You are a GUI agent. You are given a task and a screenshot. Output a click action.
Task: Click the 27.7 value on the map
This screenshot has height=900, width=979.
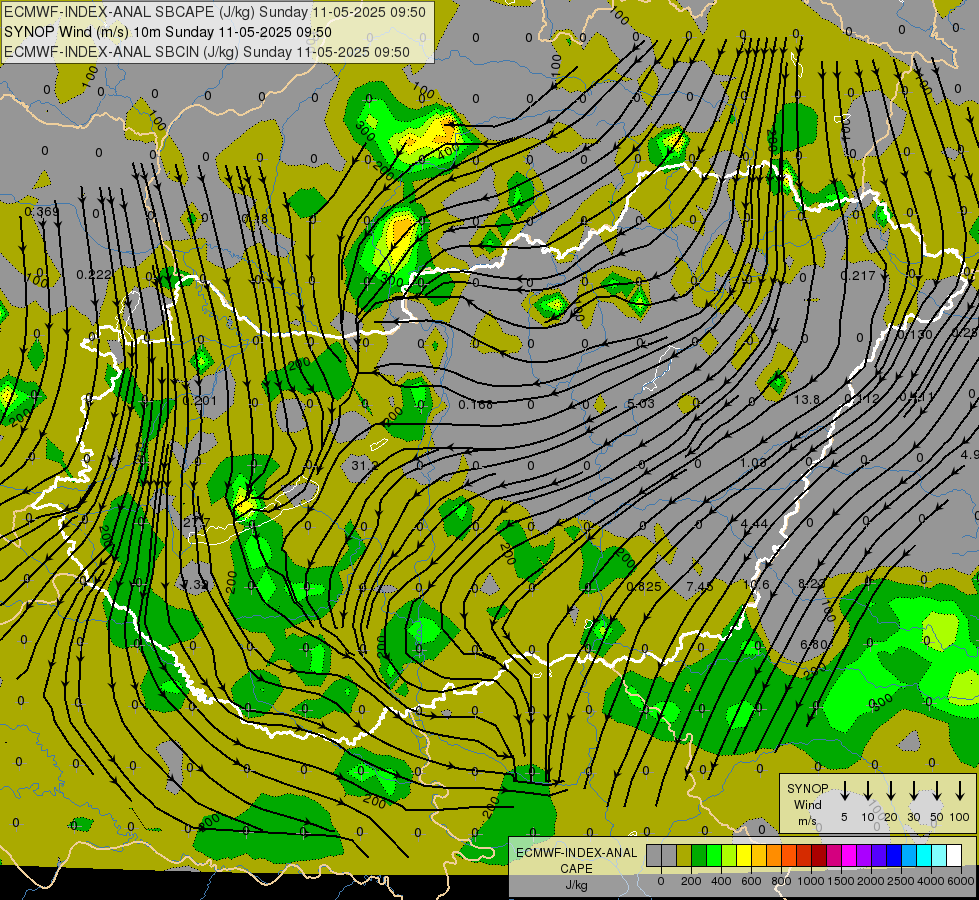[197, 522]
